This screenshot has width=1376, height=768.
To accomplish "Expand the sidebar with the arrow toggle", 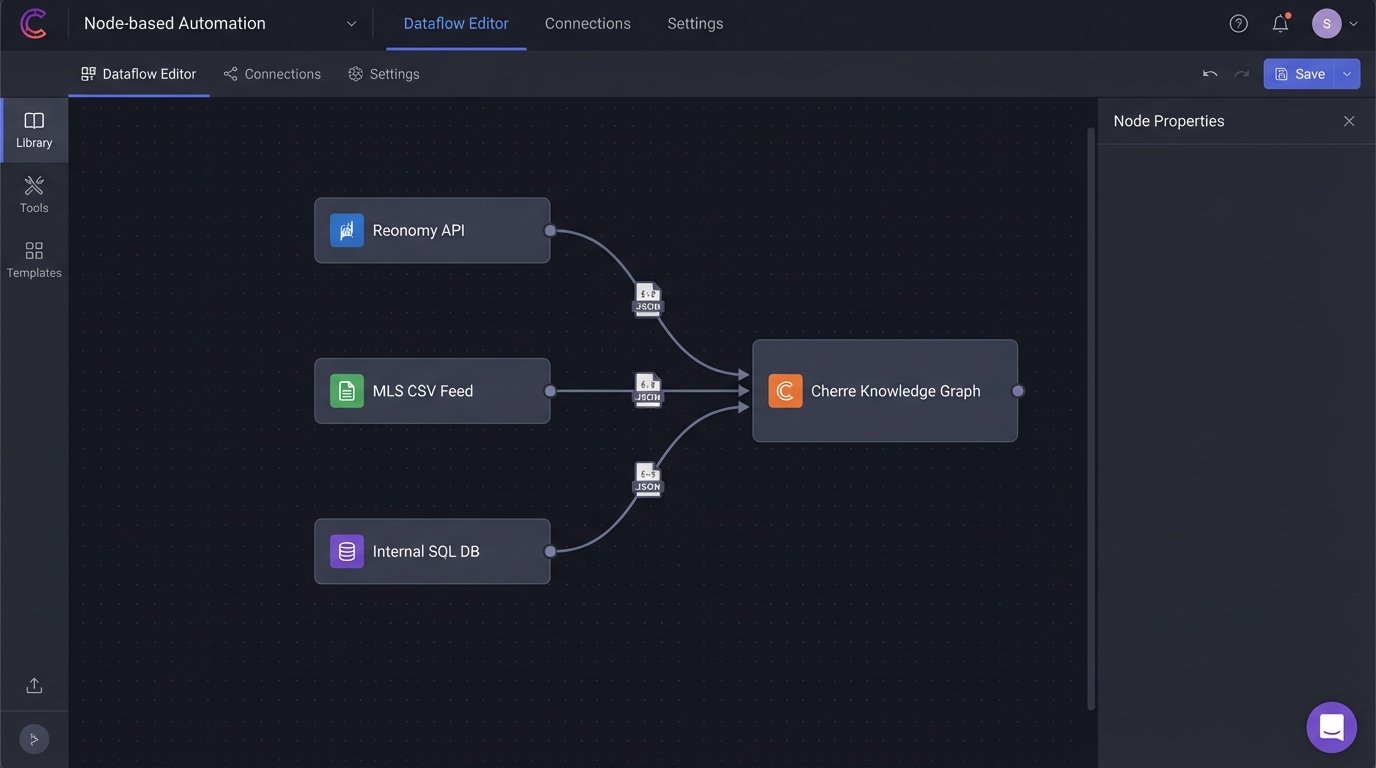I will 32,738.
